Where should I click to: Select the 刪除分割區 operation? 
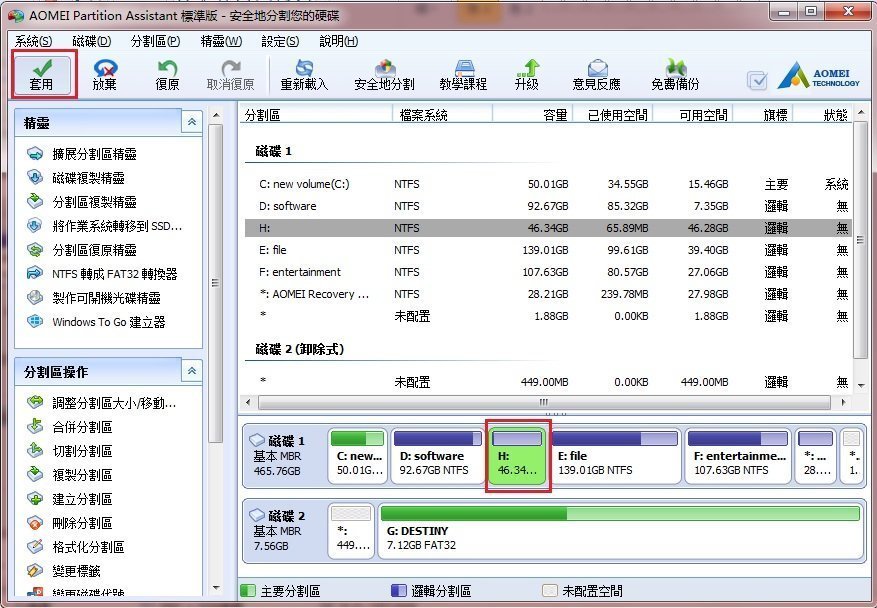(69, 523)
